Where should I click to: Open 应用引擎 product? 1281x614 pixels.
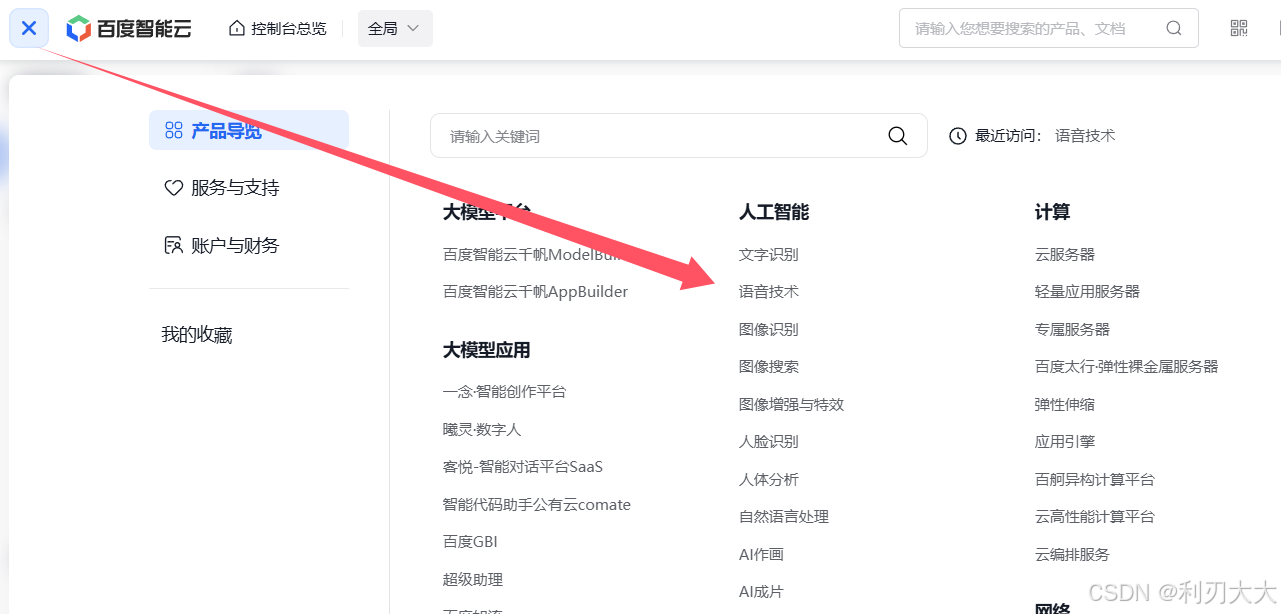pos(1065,442)
